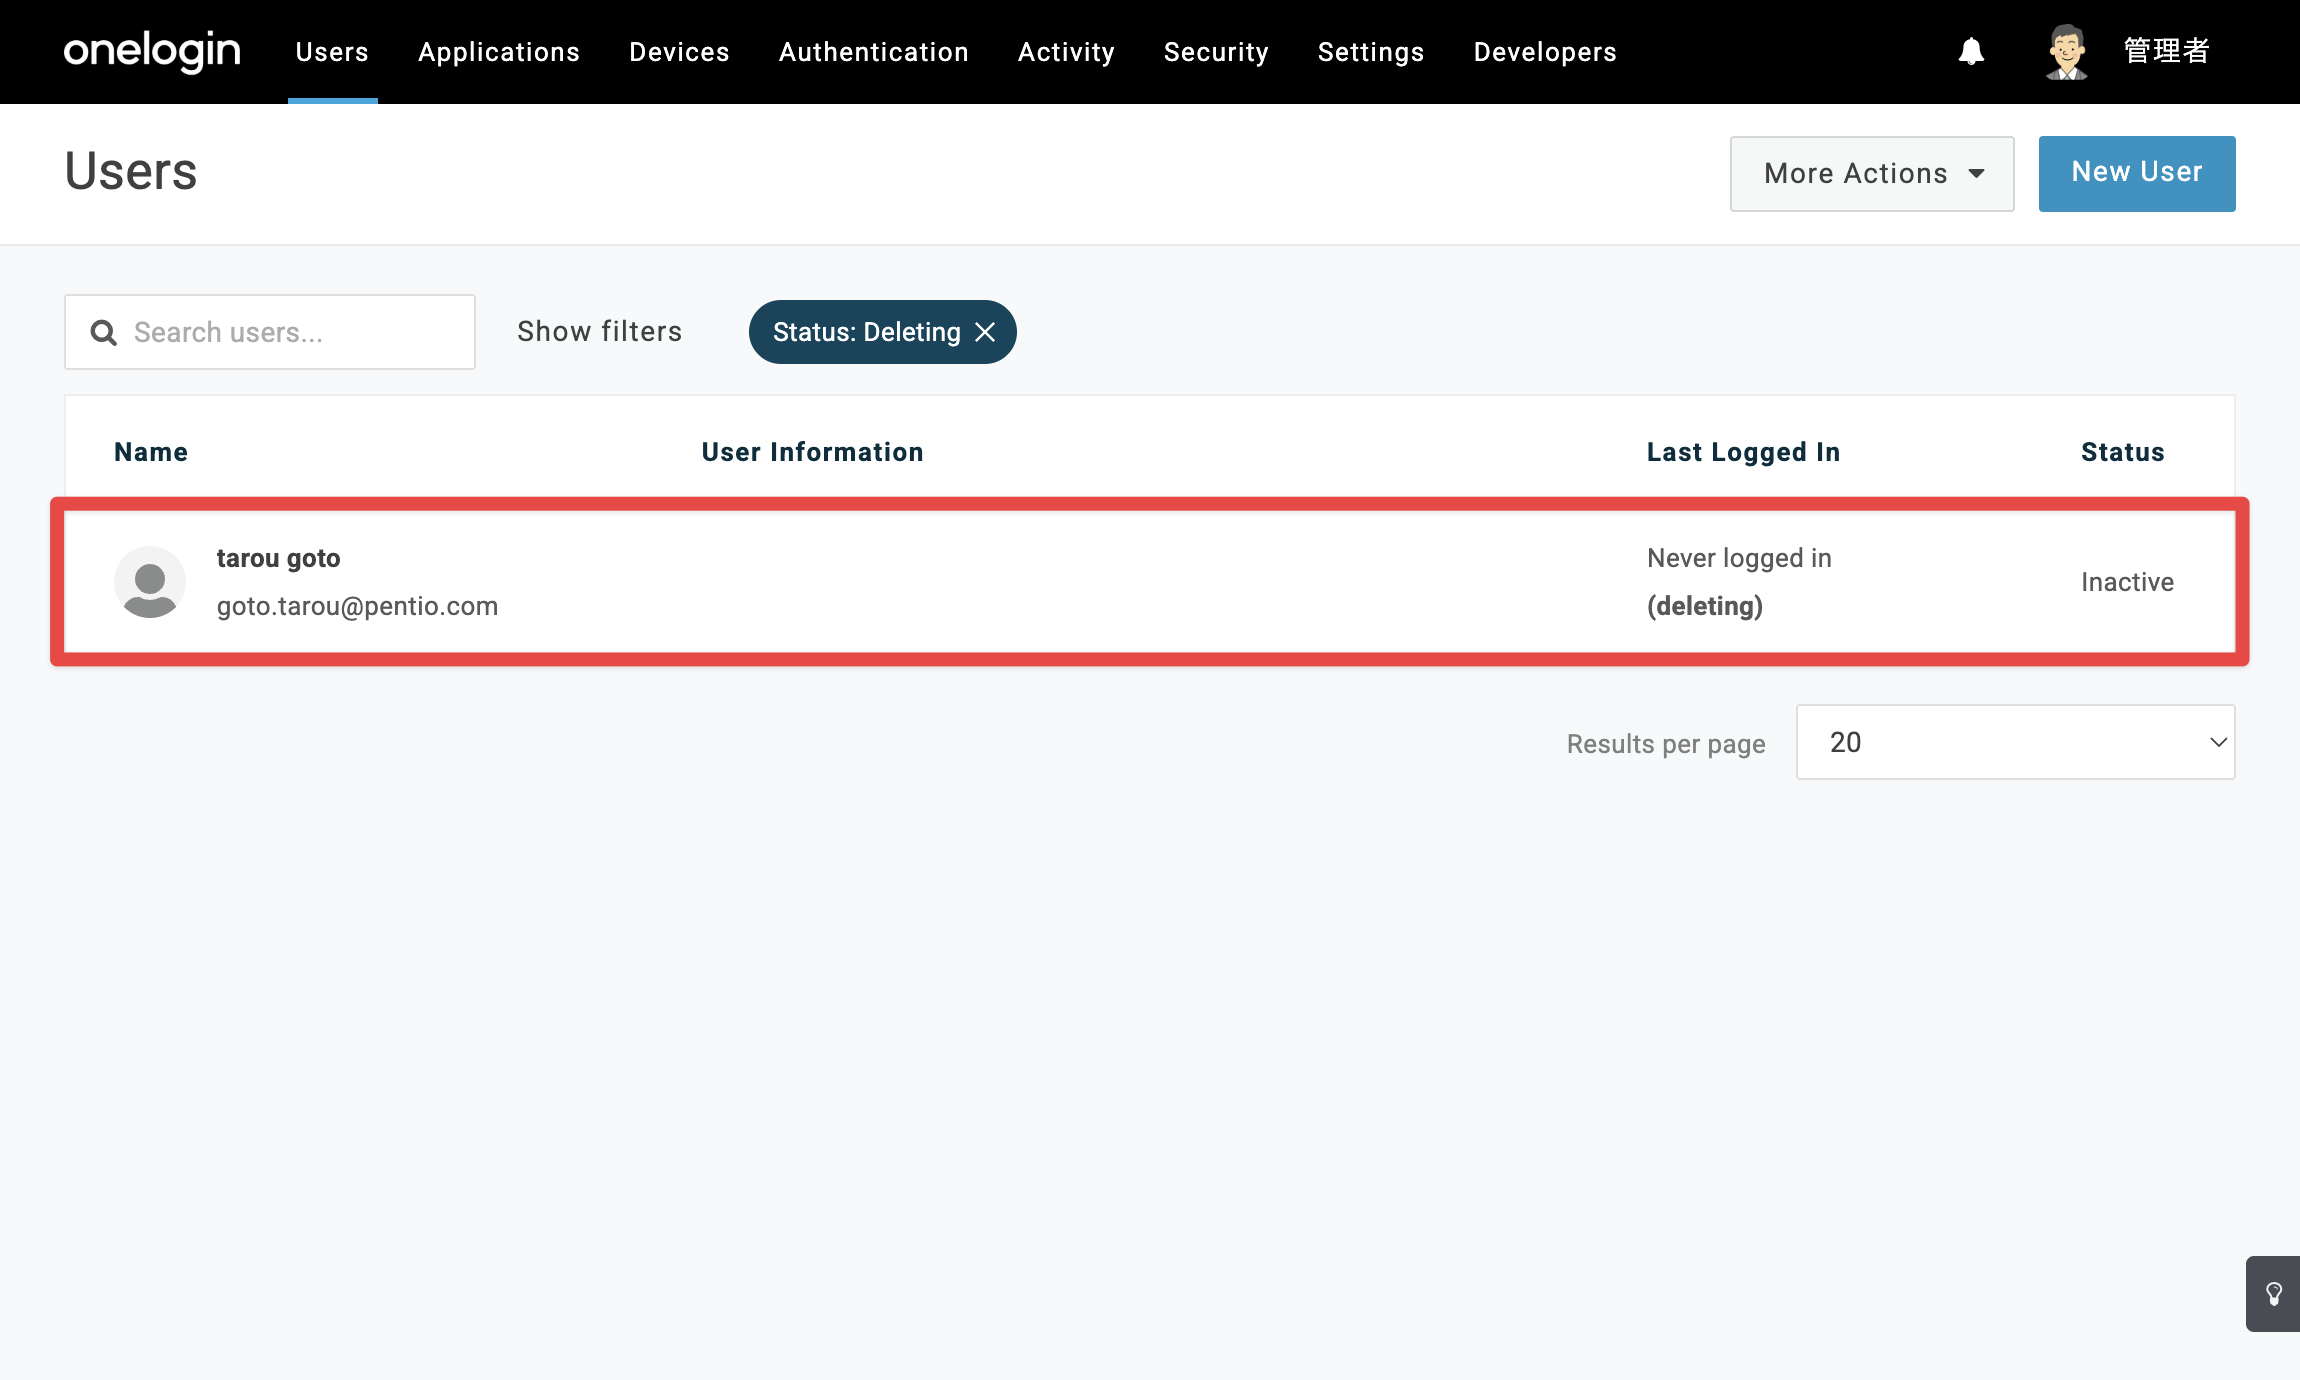This screenshot has width=2300, height=1380.
Task: Click the Never logged in text
Action: tap(1739, 558)
